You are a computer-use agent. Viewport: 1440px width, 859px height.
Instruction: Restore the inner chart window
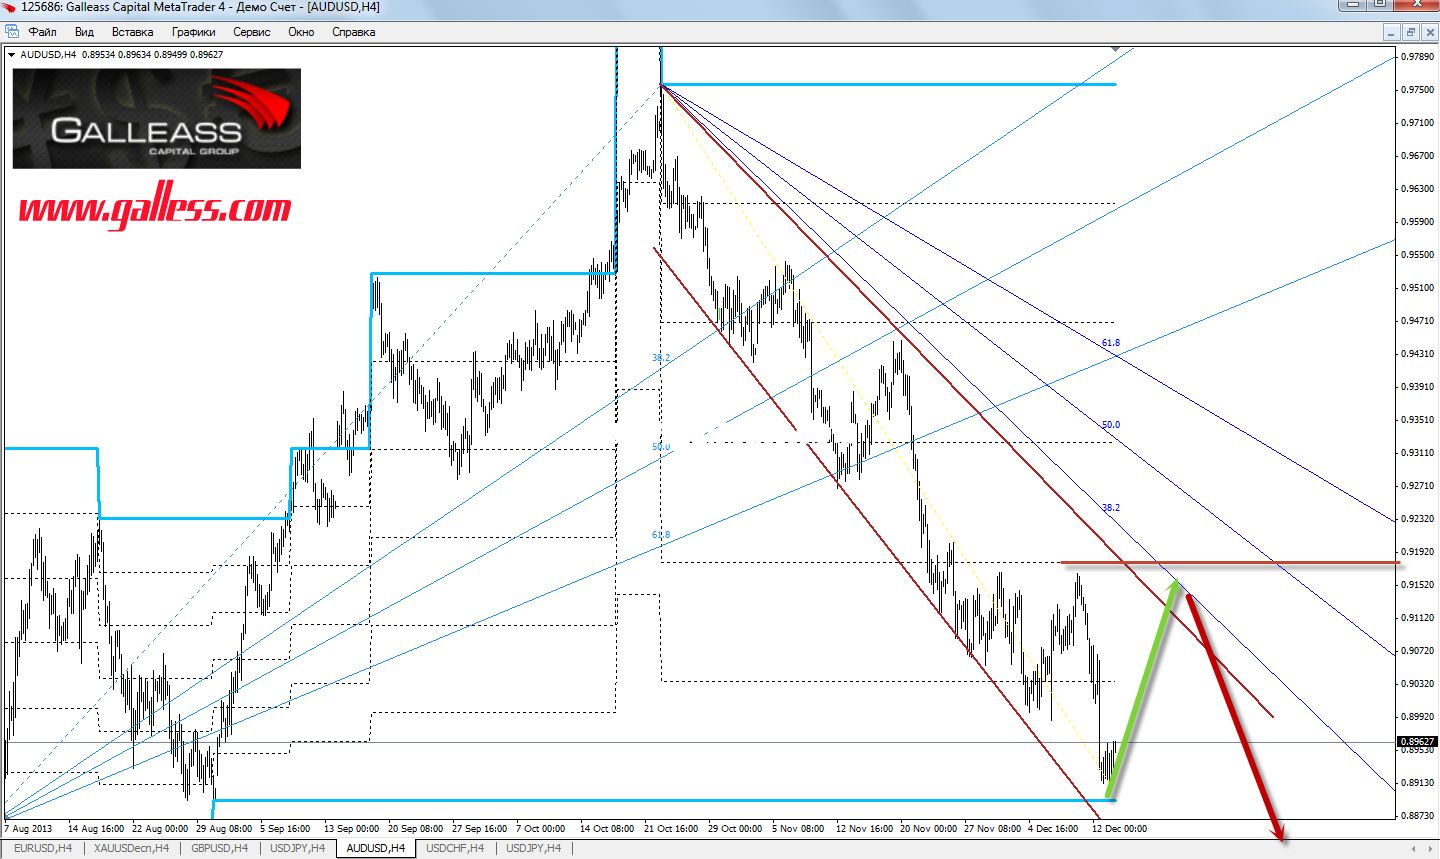point(1411,32)
